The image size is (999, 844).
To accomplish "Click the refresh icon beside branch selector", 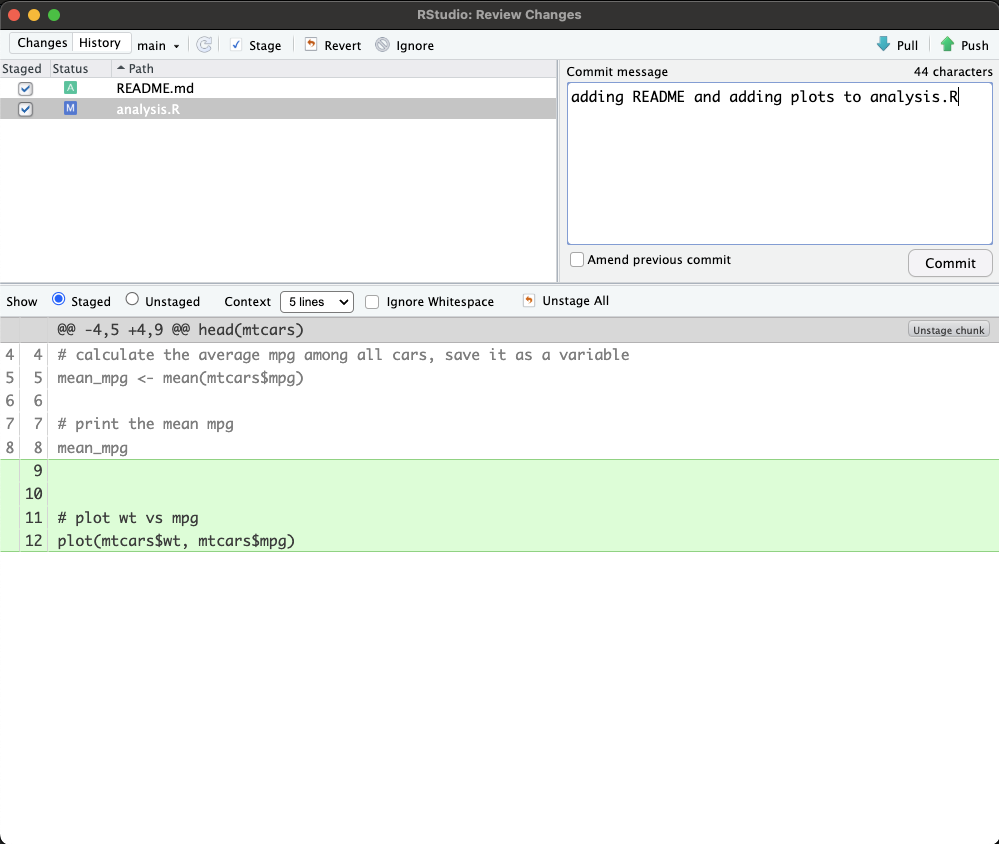I will pos(204,45).
